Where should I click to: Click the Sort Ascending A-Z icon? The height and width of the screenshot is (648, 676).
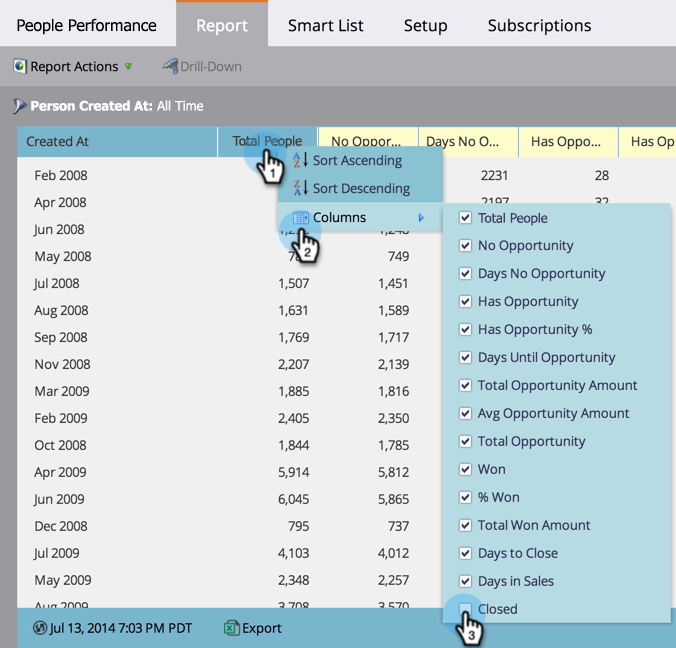(x=300, y=160)
